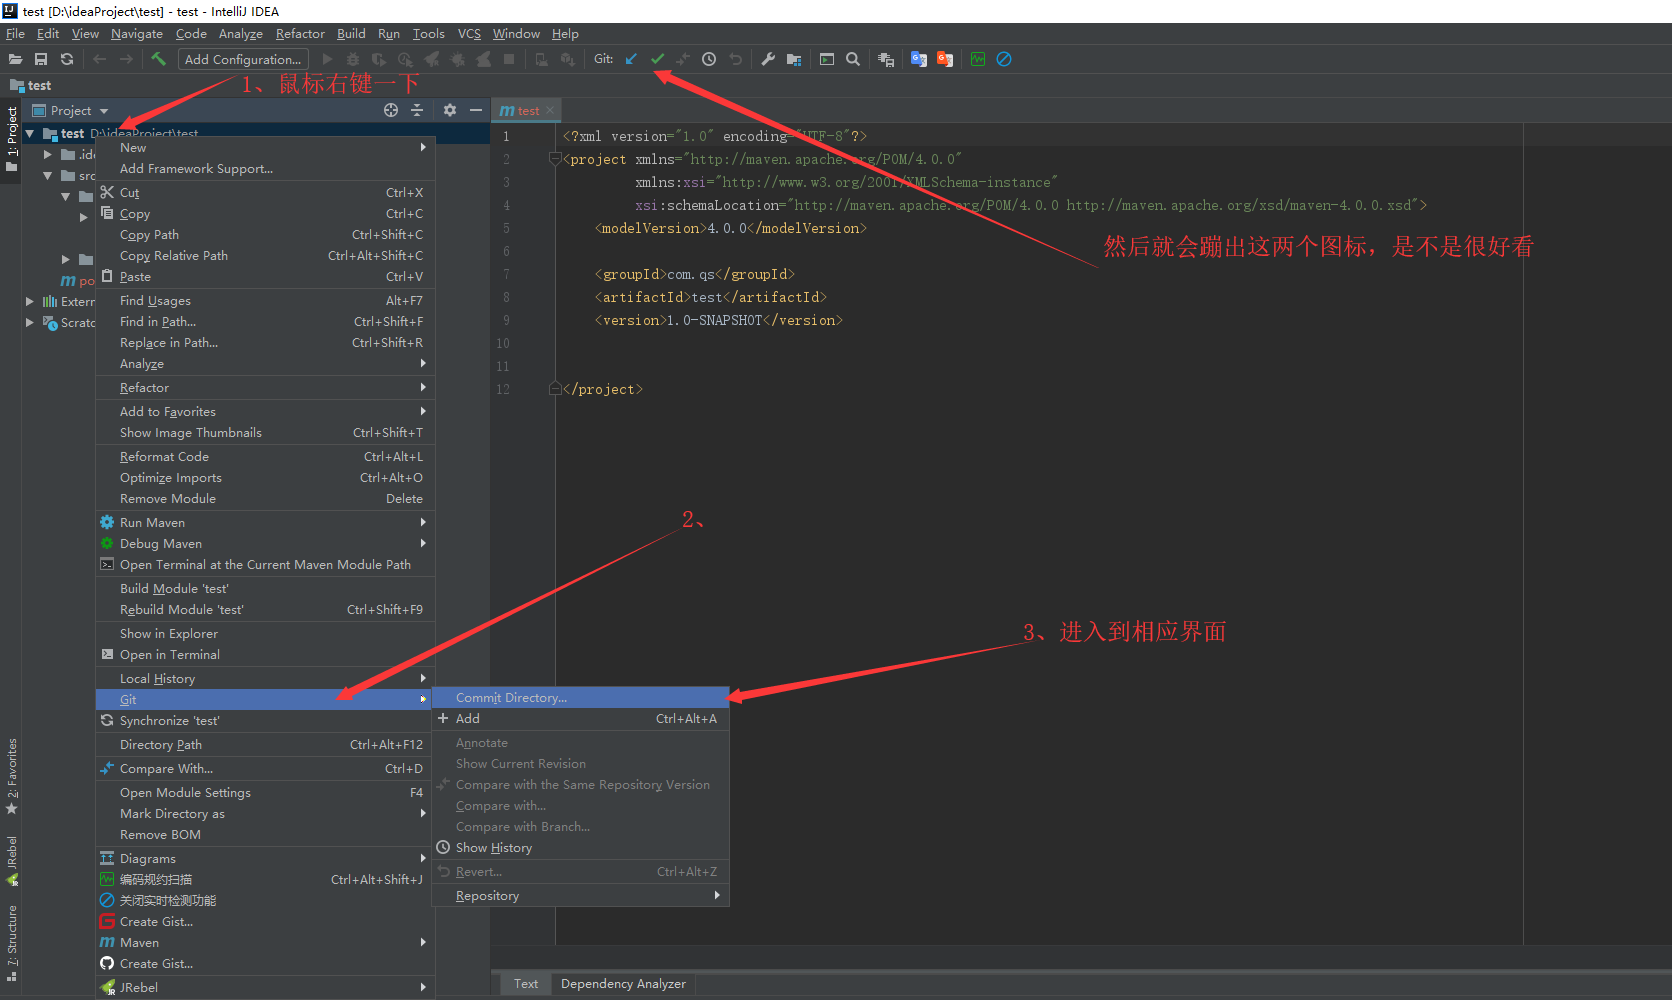Viewport: 1672px width, 1000px height.
Task: Switch to Dependency Analyzer tab
Action: point(623,984)
